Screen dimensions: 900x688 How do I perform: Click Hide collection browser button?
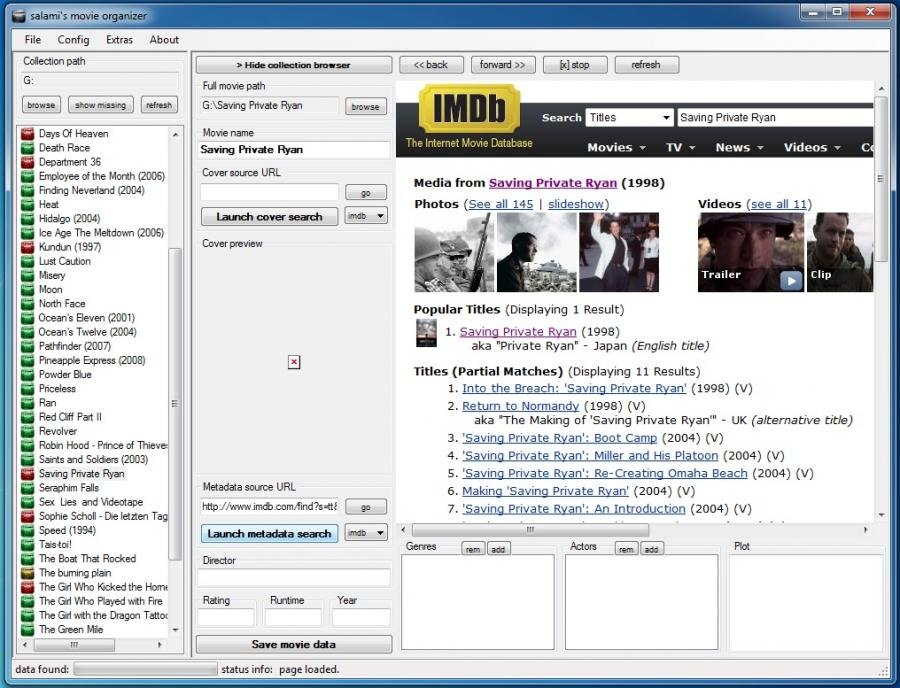[x=294, y=65]
